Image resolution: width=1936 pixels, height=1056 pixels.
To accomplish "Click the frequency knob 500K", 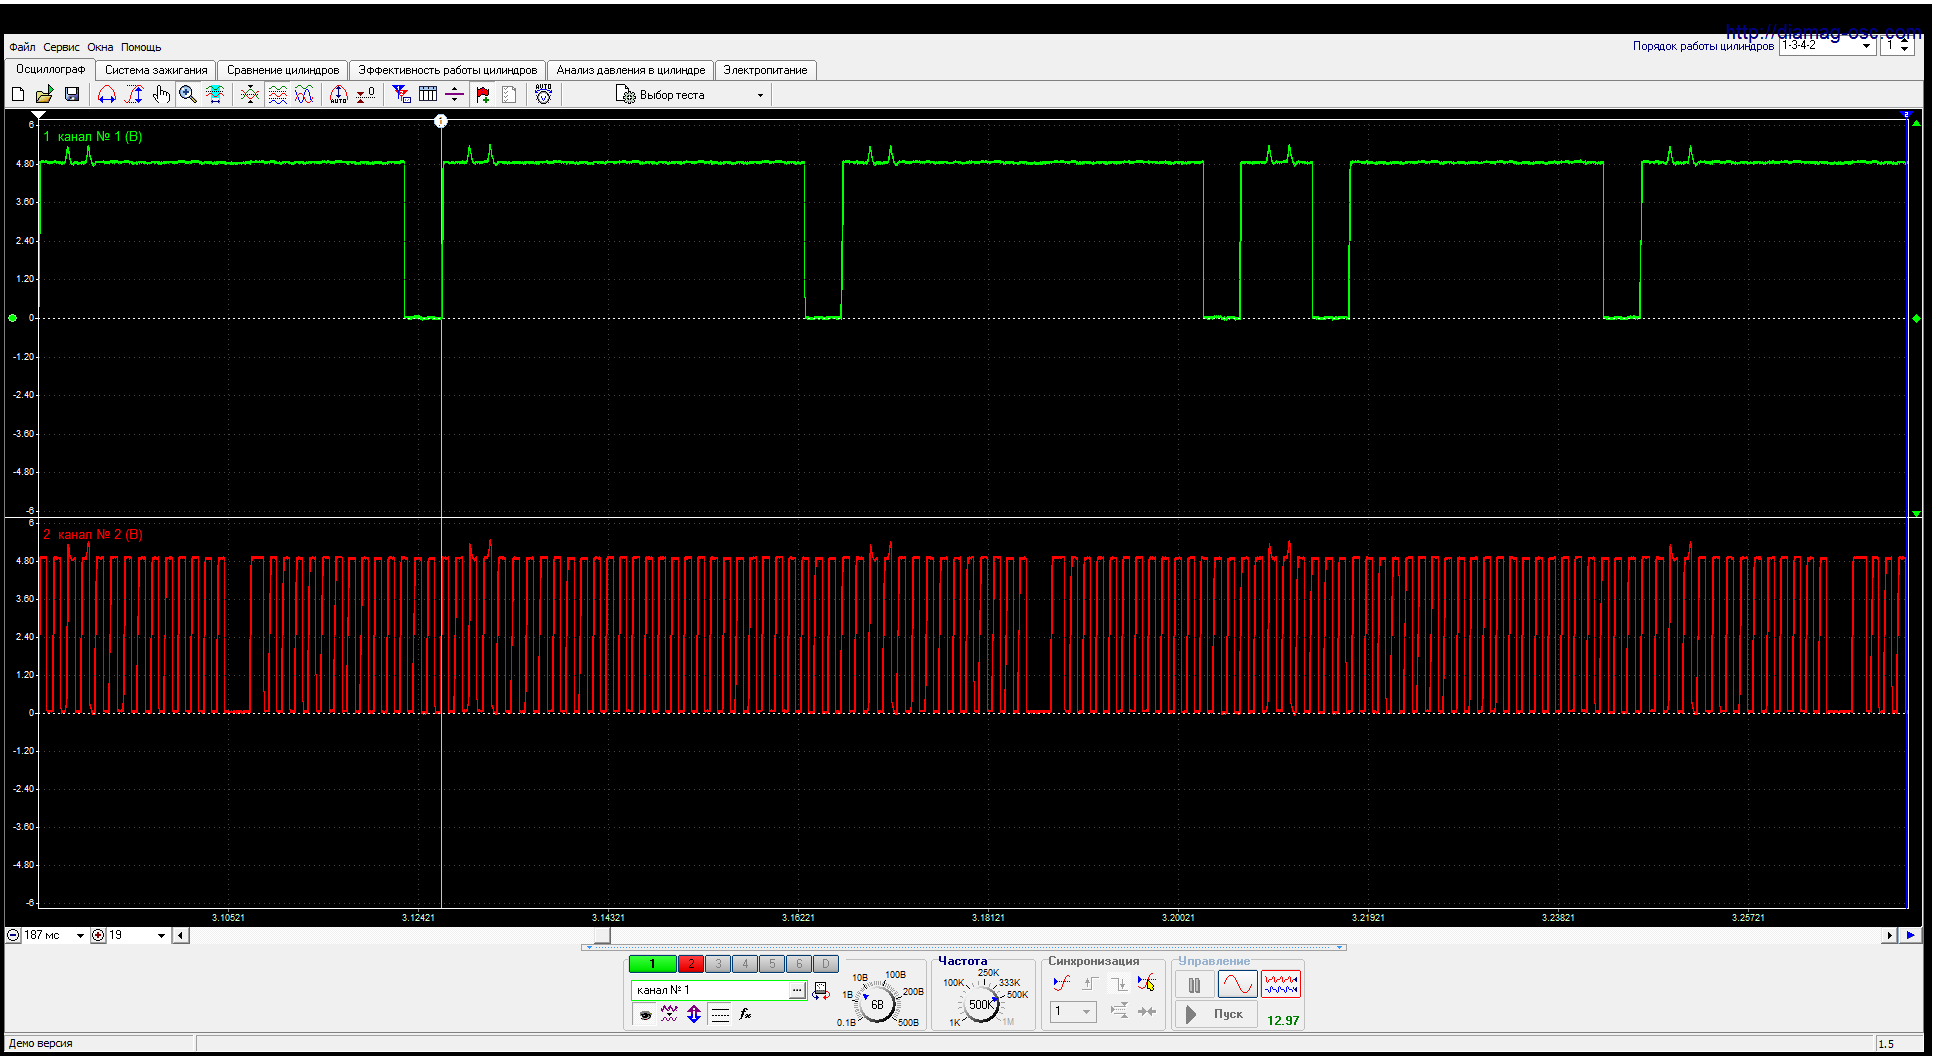I will click(981, 1005).
